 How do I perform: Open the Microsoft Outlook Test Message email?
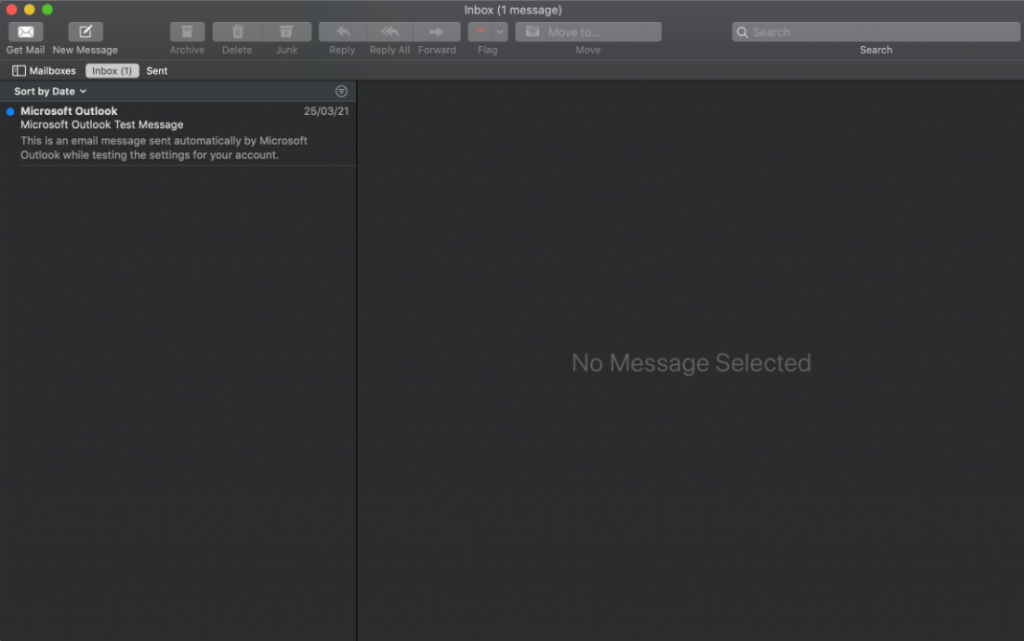coord(180,133)
